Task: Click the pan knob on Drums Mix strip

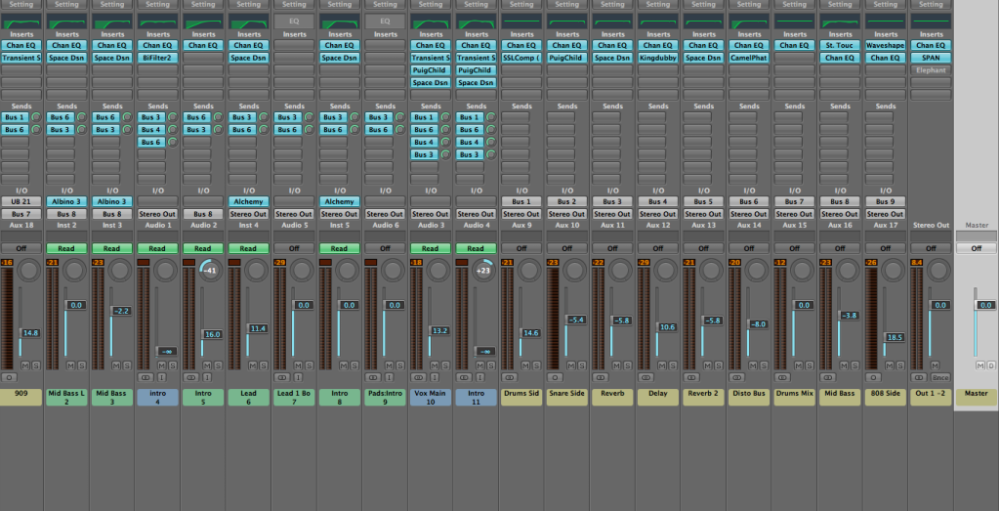Action: tap(802, 270)
